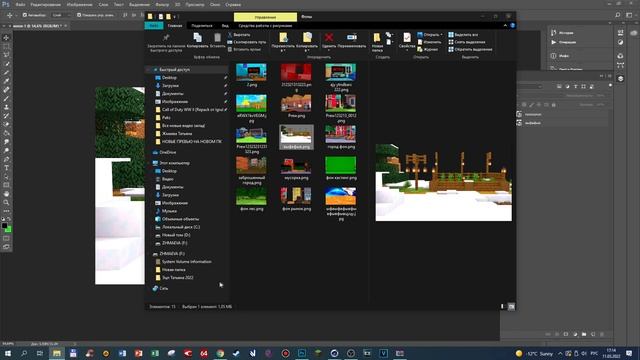The height and width of the screenshot is (360, 640).
Task: Toggle Show Transform Controls checkbox
Action: coord(79,15)
